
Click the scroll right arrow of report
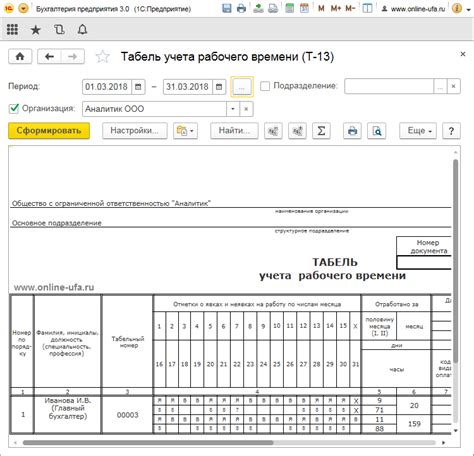[x=443, y=443]
